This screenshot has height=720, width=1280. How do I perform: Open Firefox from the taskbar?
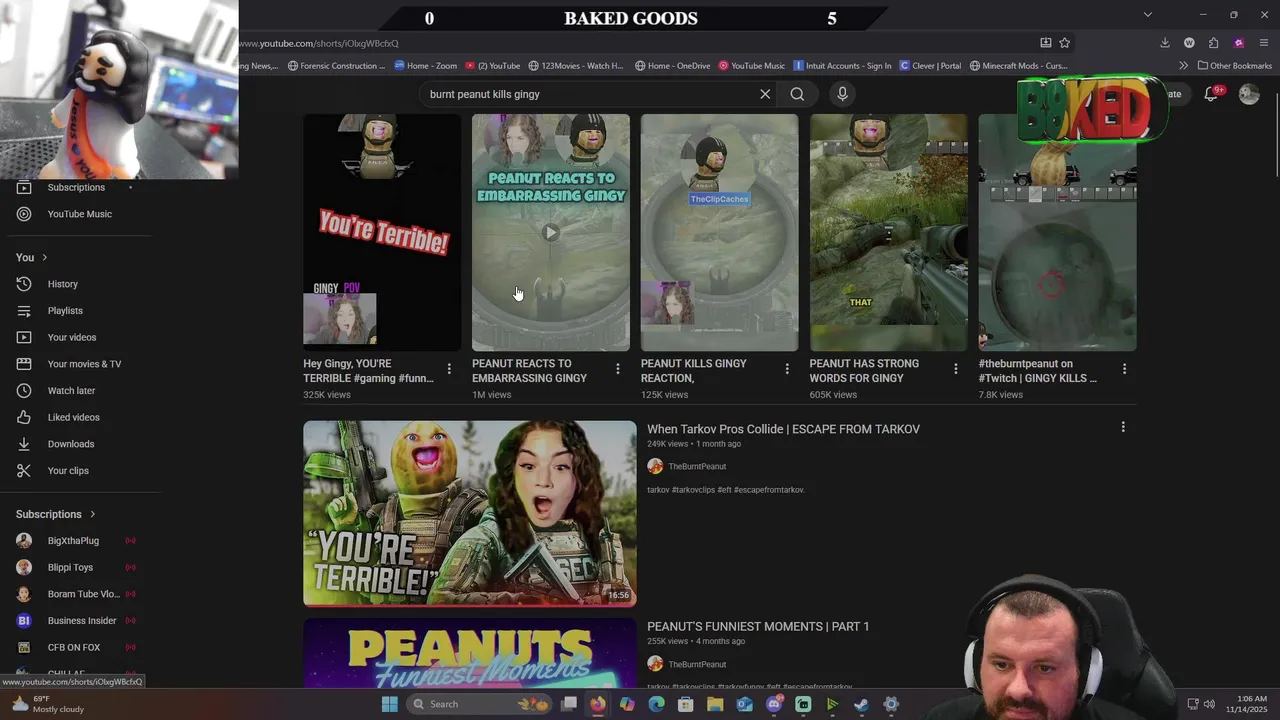click(597, 704)
